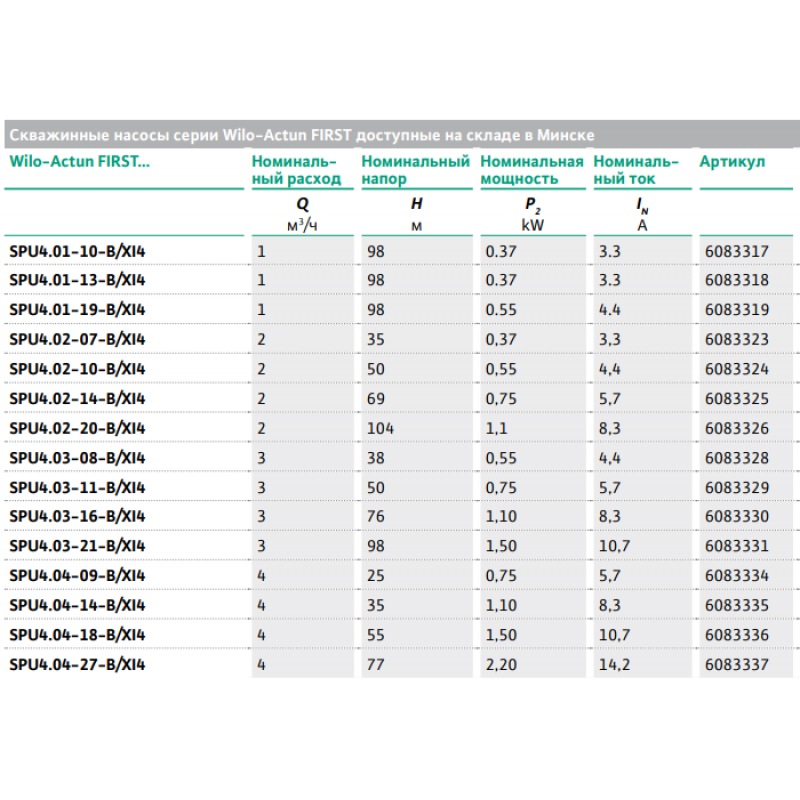Click current 10,7 in SPU4.04-18 row

click(x=614, y=635)
